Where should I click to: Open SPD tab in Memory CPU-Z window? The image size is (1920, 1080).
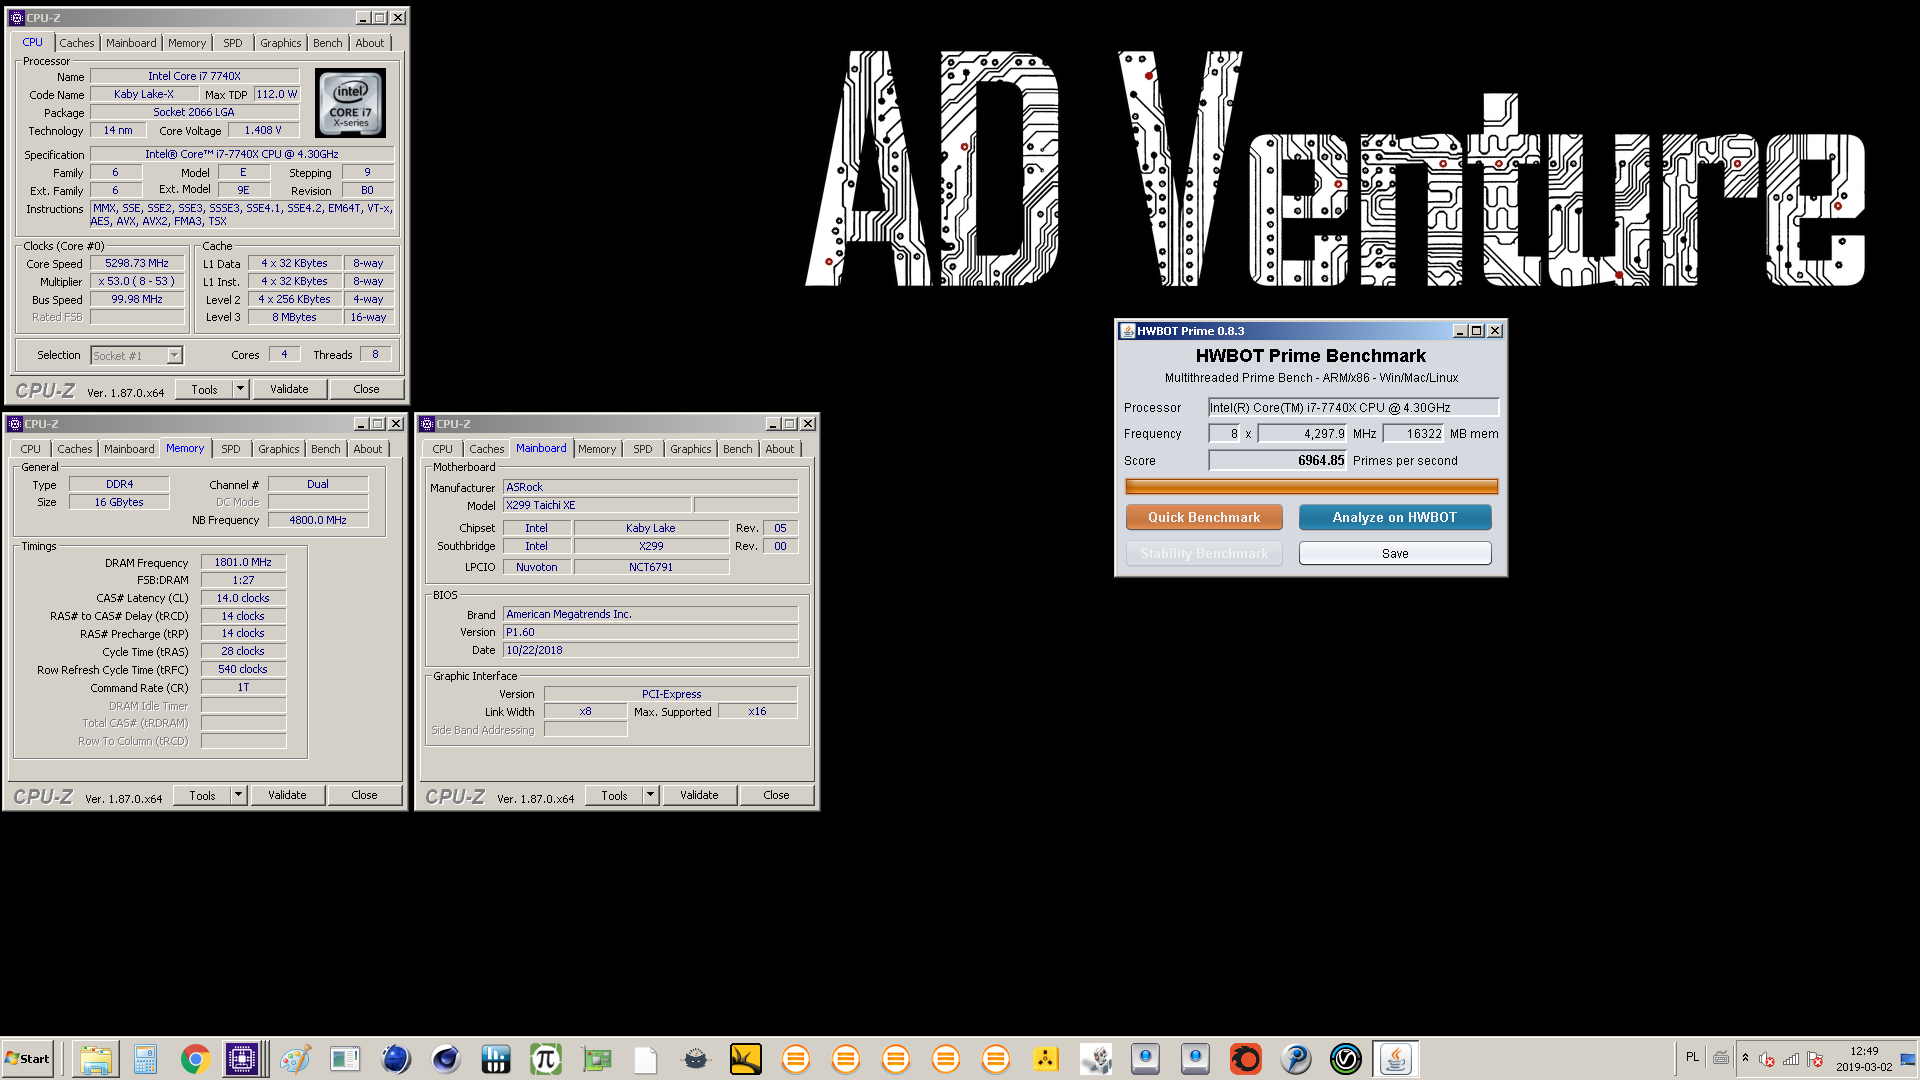click(231, 449)
